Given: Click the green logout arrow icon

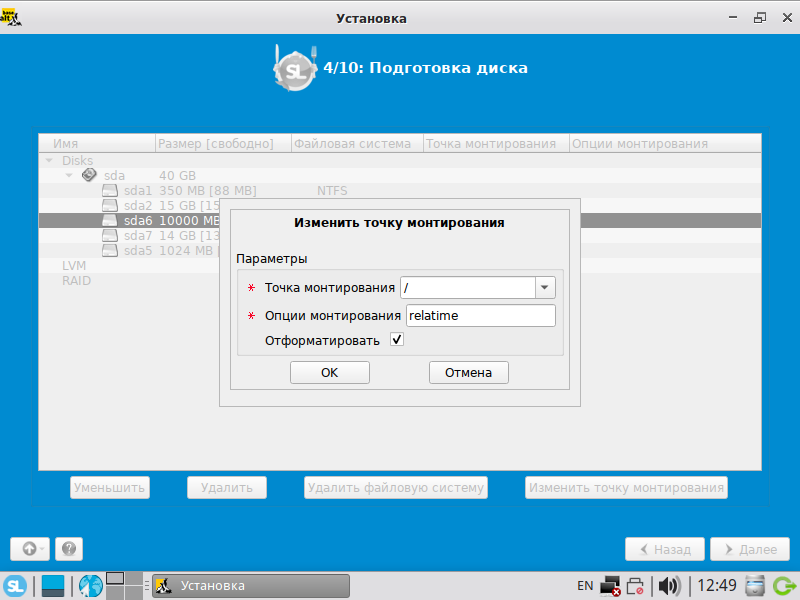Looking at the screenshot, I should pos(784,586).
